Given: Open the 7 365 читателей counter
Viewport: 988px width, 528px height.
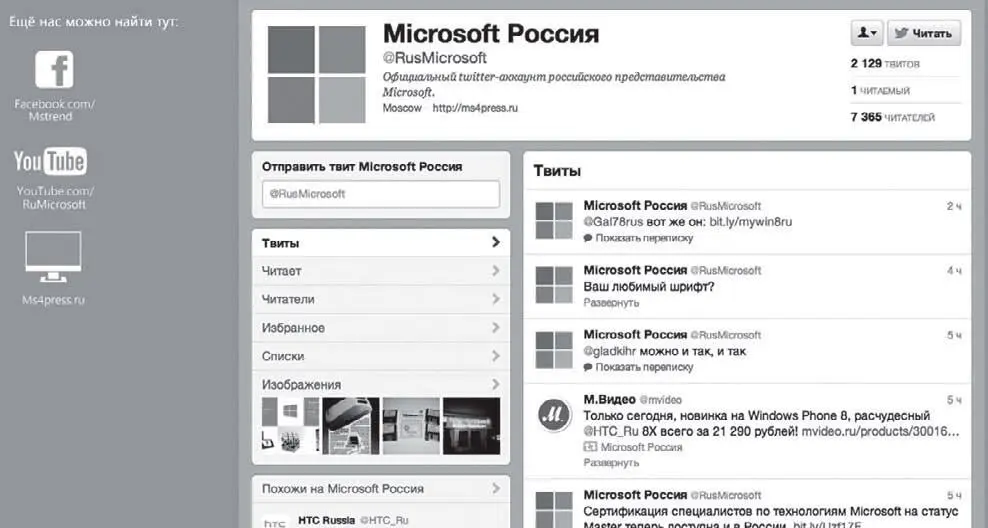Looking at the screenshot, I should click(893, 117).
